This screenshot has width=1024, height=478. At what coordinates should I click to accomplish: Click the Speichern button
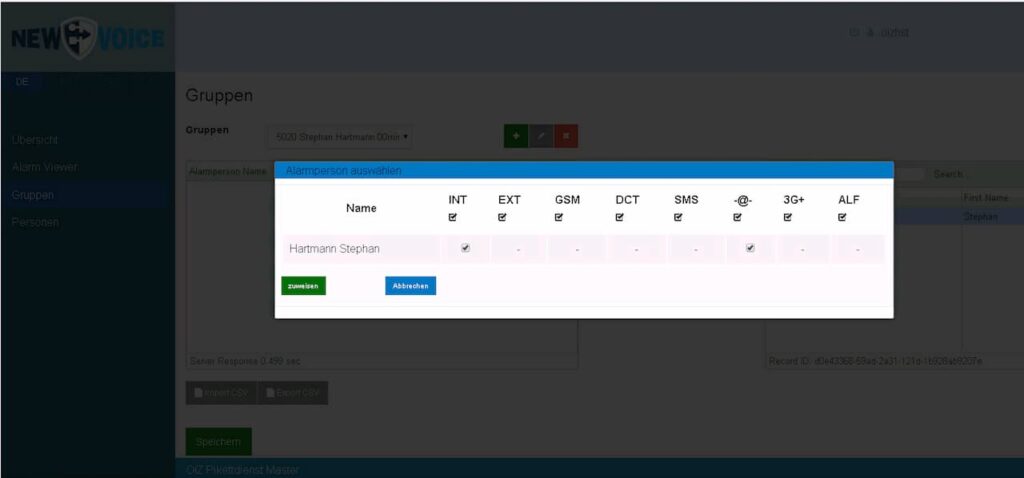pos(218,441)
